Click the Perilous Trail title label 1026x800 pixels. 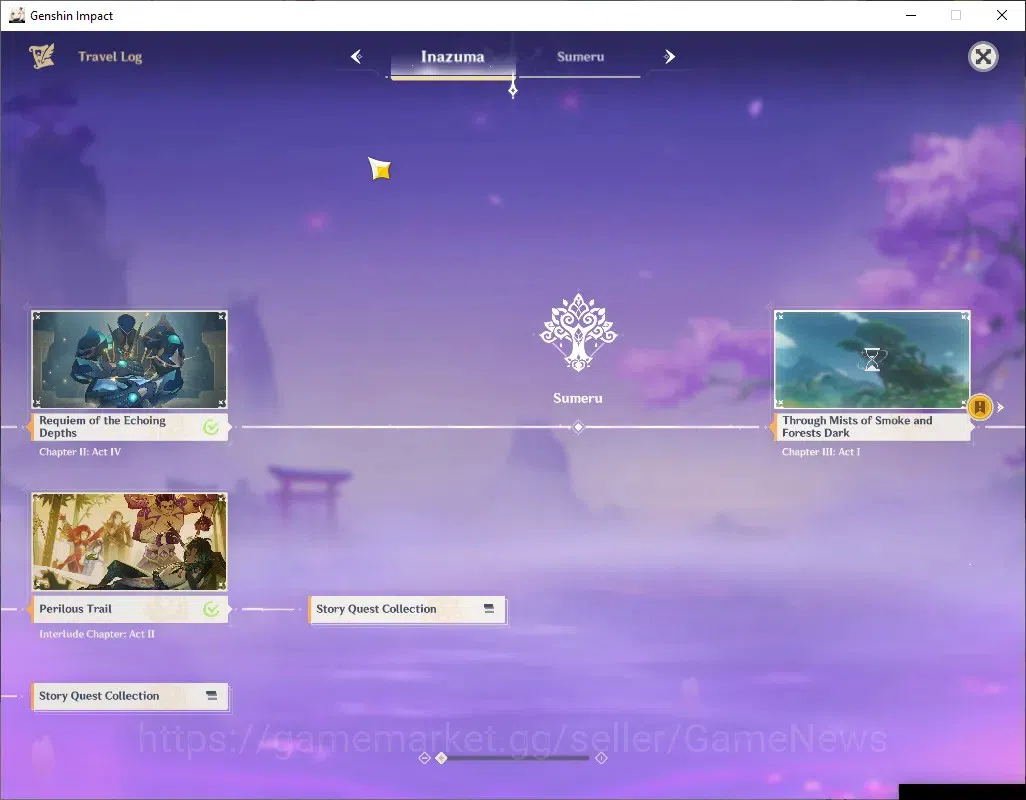[x=75, y=609]
